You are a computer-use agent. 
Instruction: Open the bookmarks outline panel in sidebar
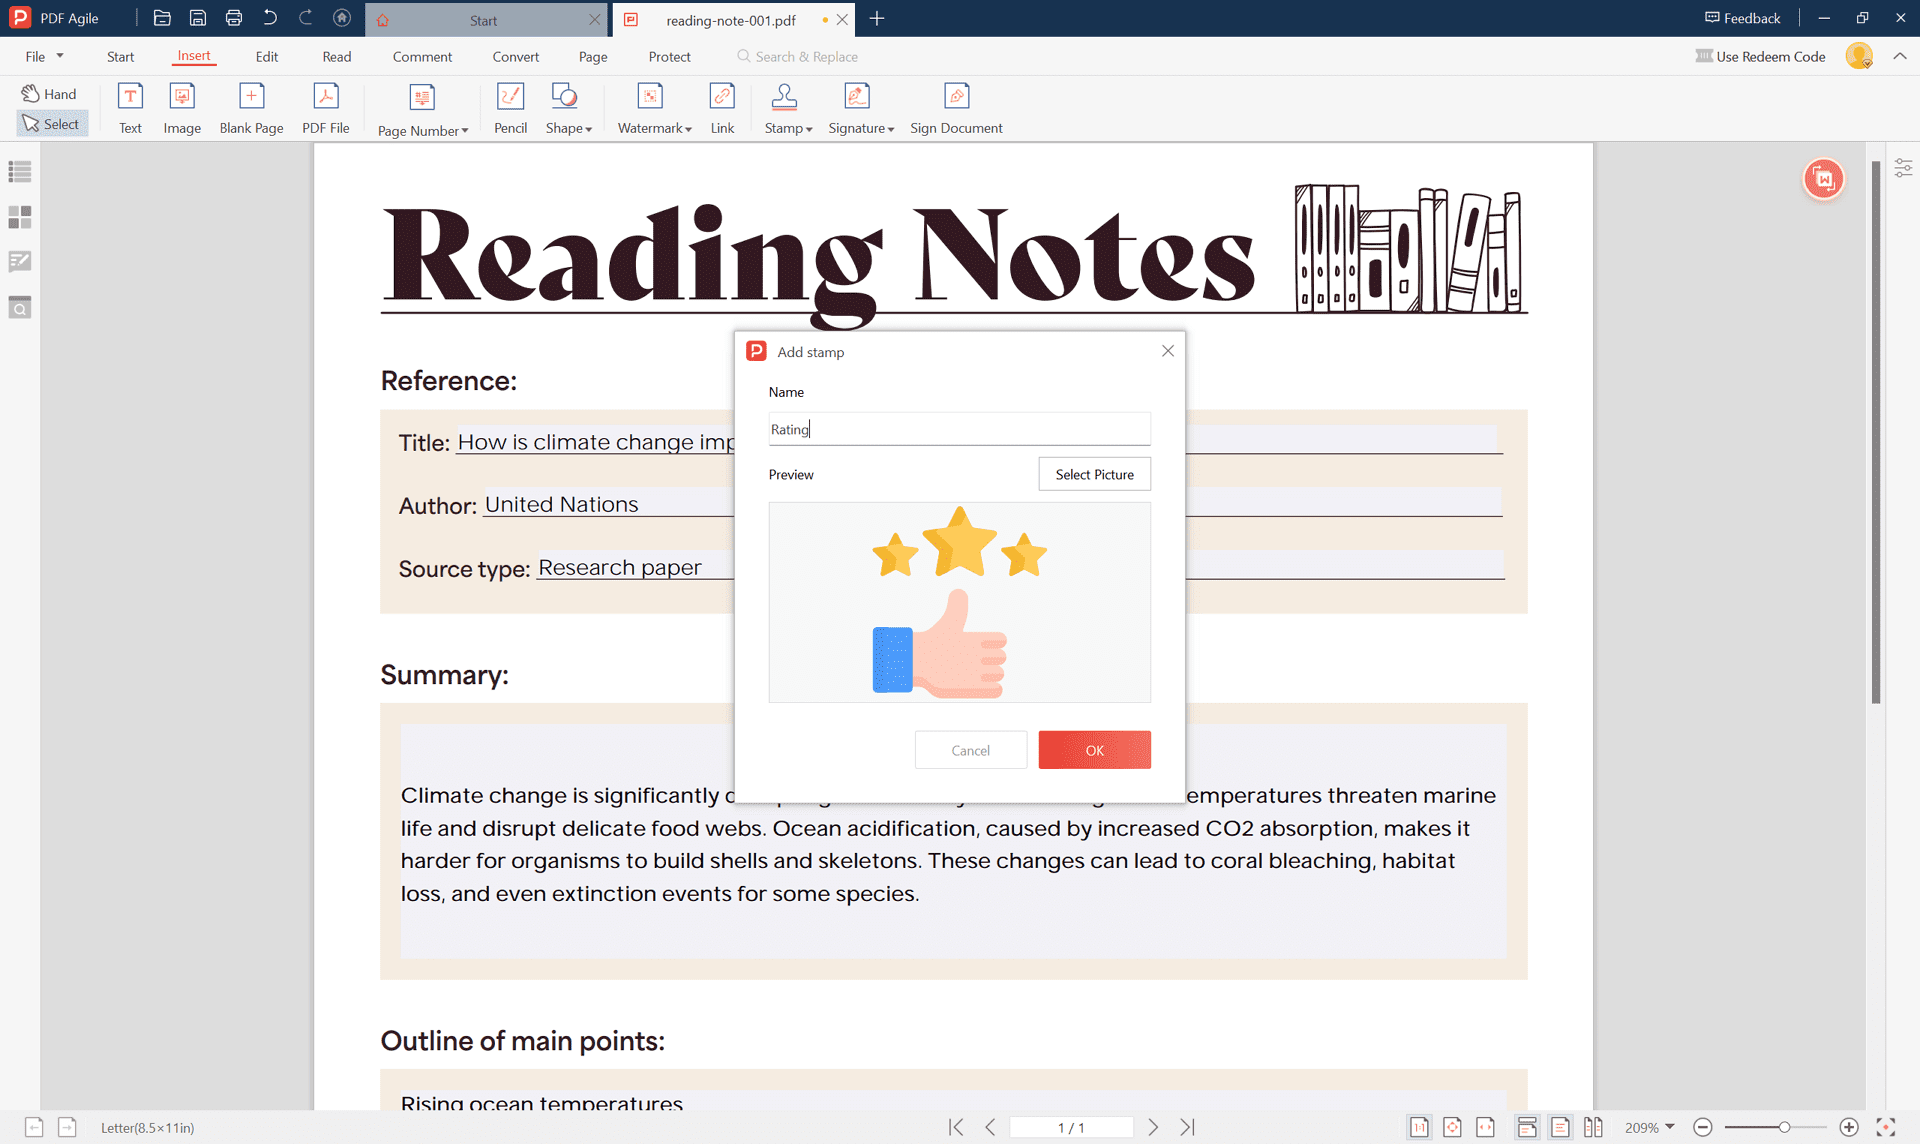tap(20, 172)
